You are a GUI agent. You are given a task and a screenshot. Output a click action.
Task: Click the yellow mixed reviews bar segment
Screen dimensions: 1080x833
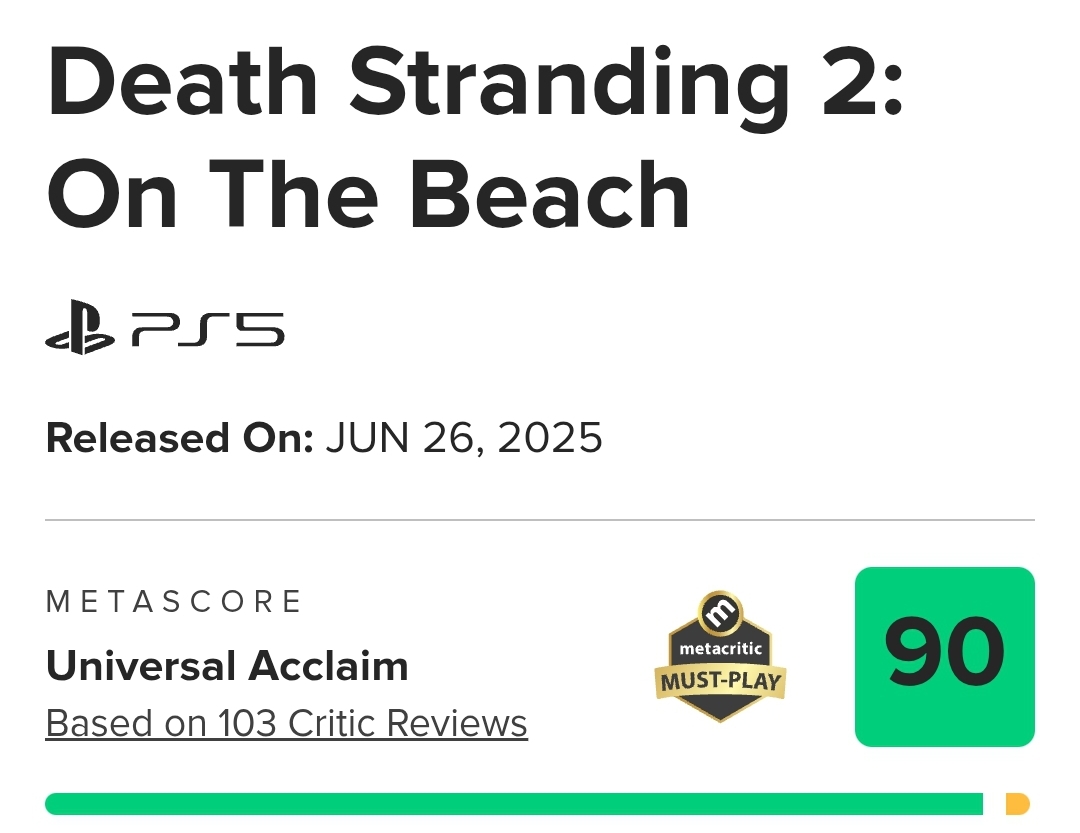[1017, 804]
